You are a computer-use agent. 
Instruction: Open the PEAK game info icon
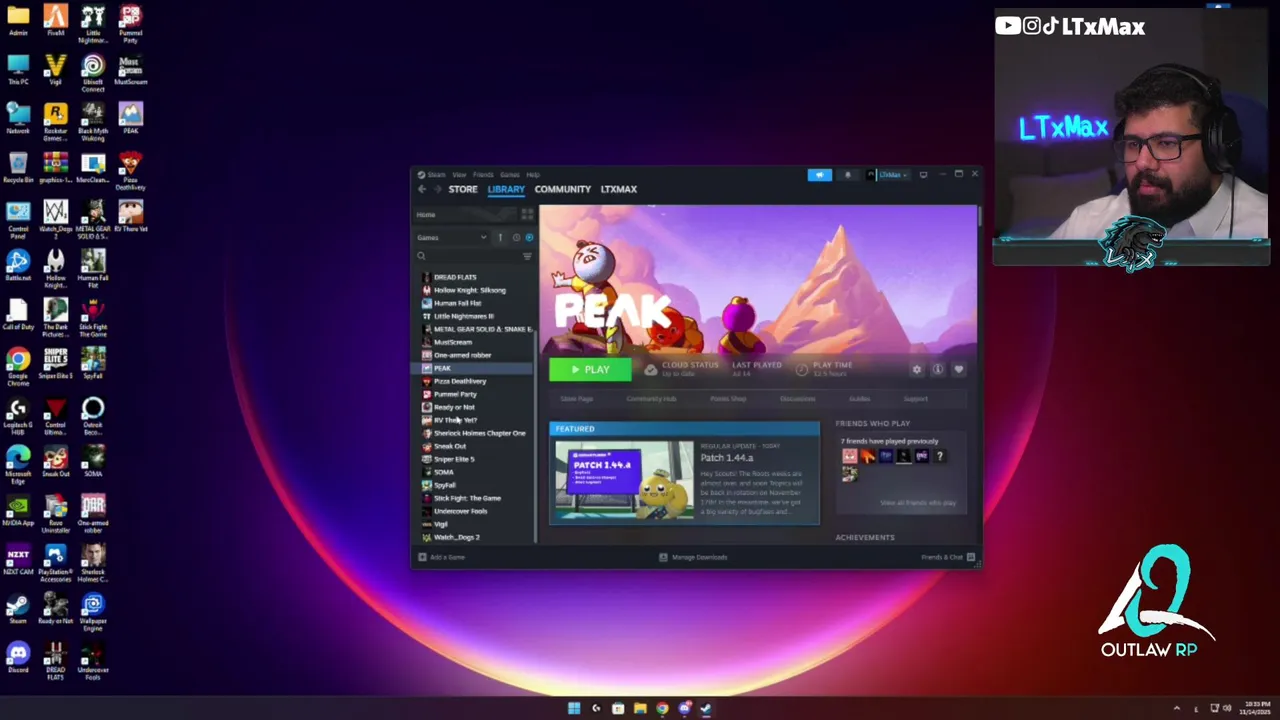pyautogui.click(x=938, y=370)
